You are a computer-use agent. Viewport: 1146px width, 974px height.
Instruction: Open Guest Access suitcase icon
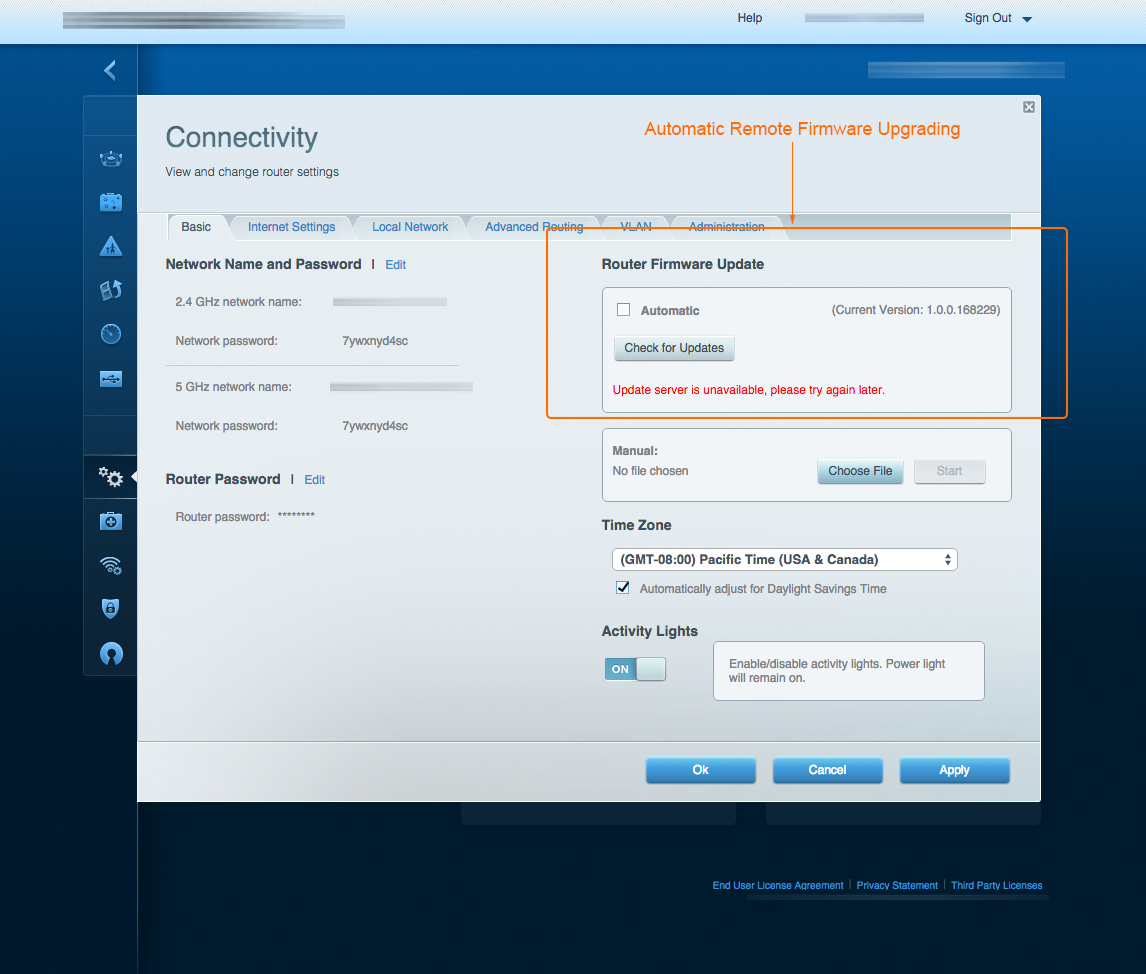(111, 202)
